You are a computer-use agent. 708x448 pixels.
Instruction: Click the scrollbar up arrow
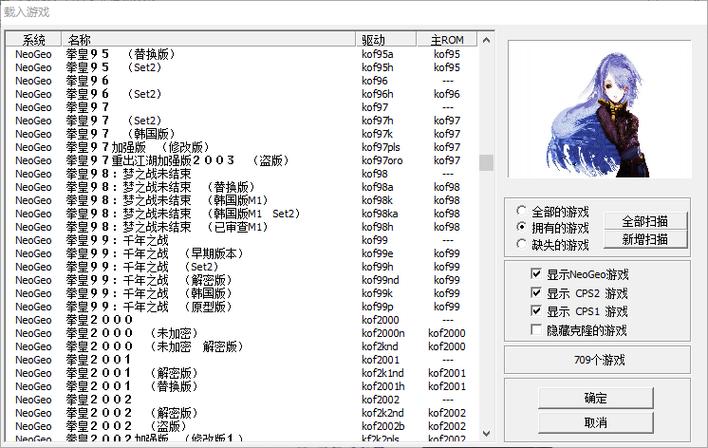click(486, 40)
